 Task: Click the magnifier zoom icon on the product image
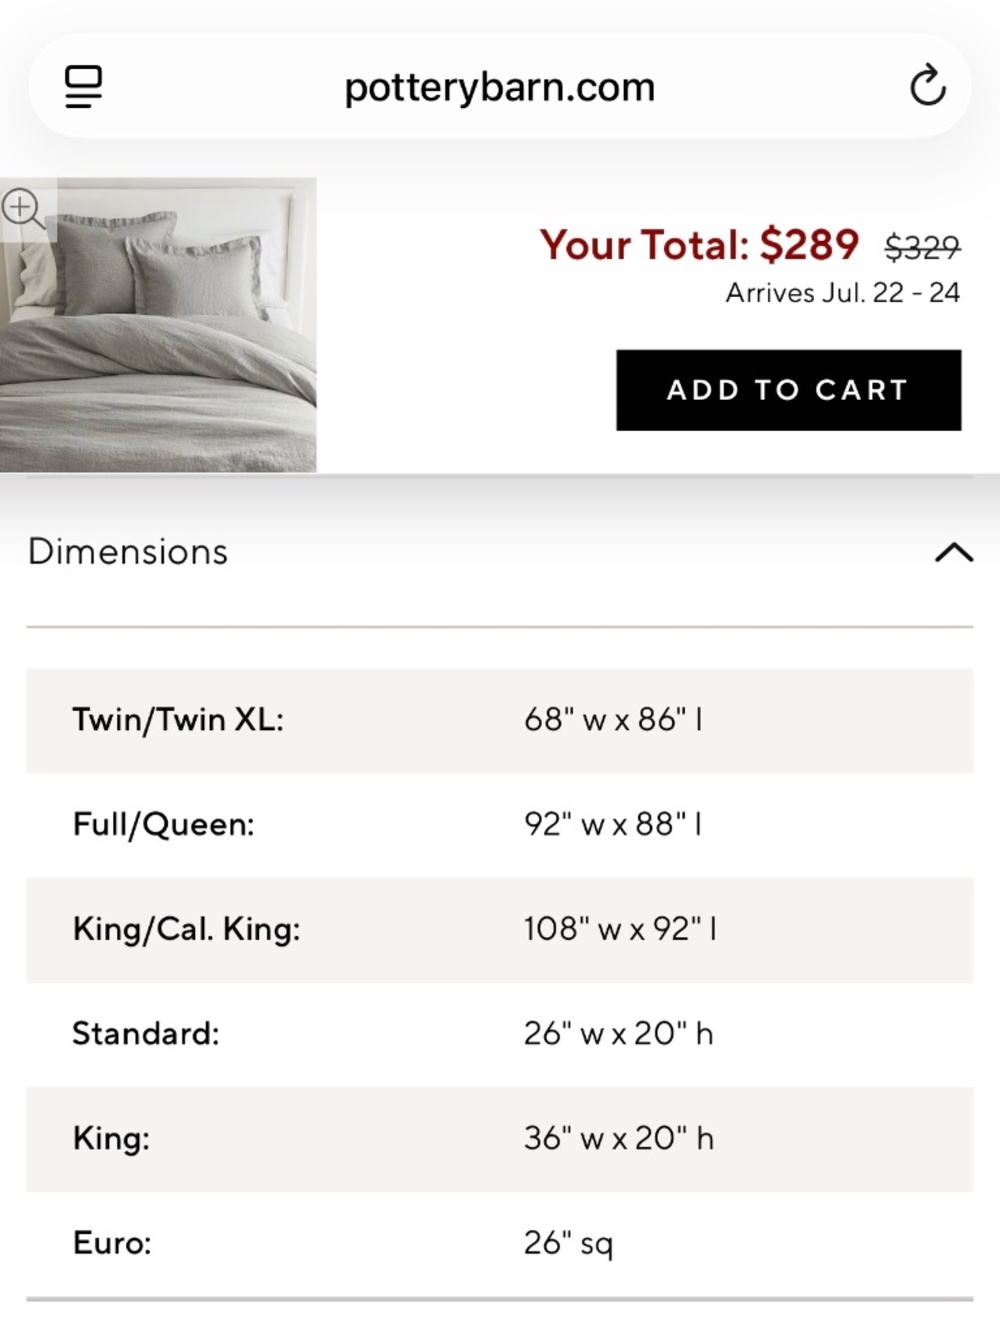click(22, 209)
